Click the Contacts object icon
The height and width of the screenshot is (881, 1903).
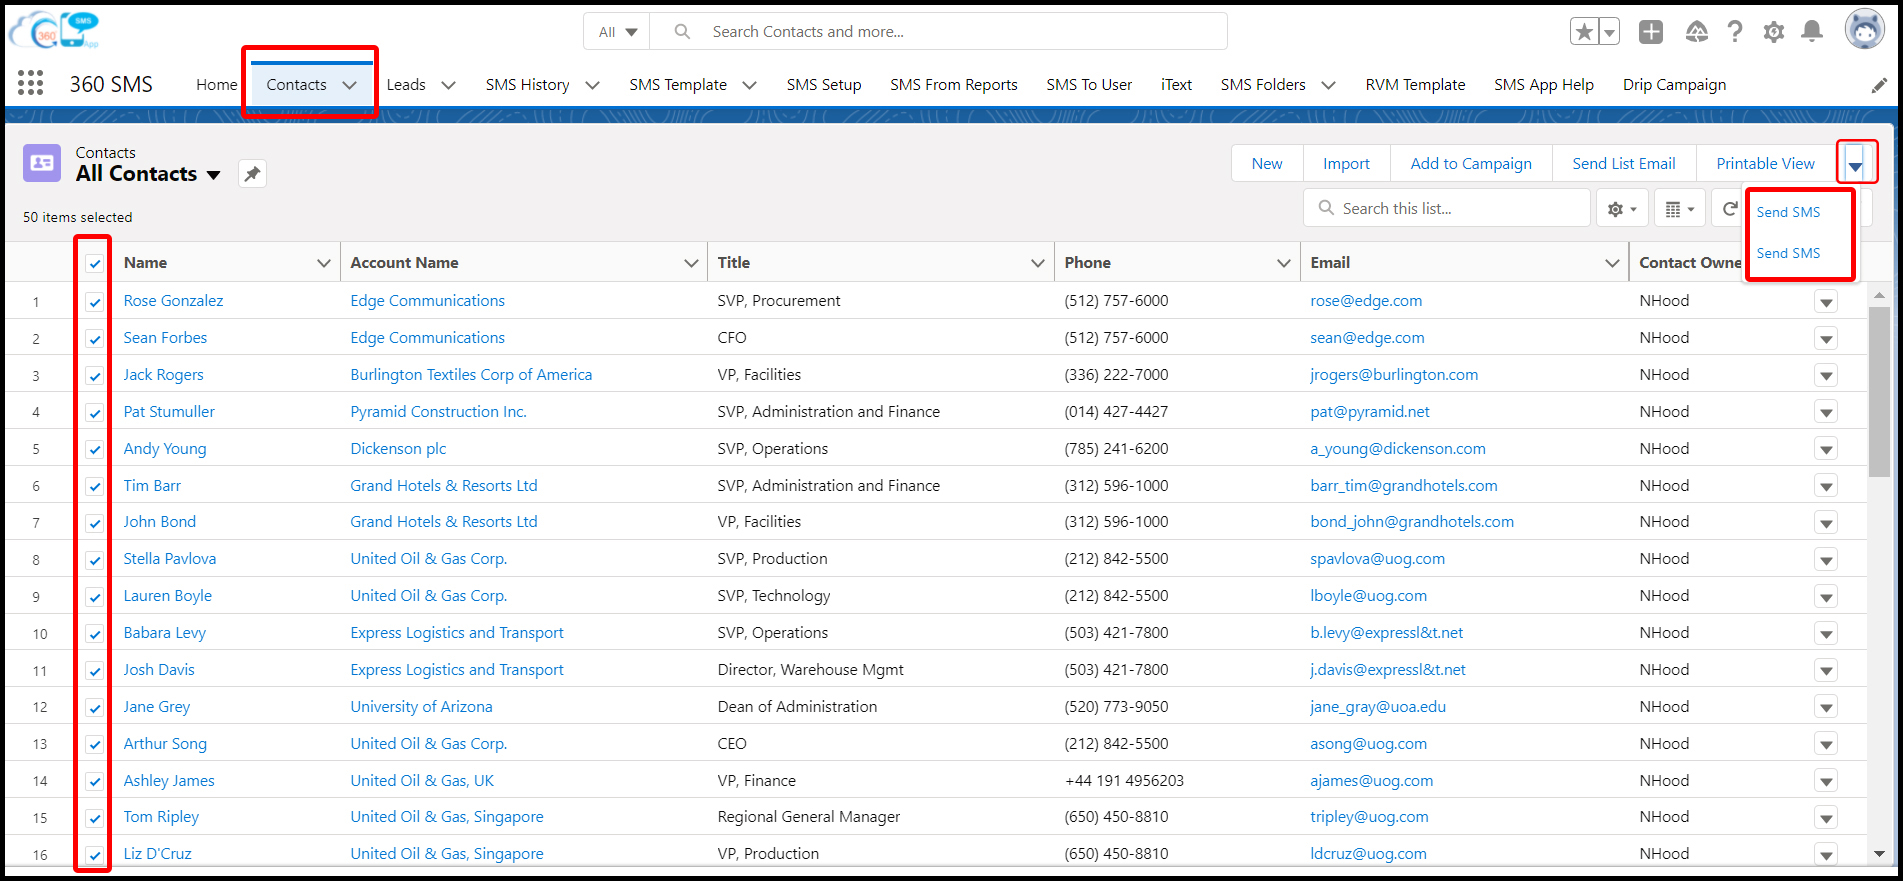click(x=42, y=163)
